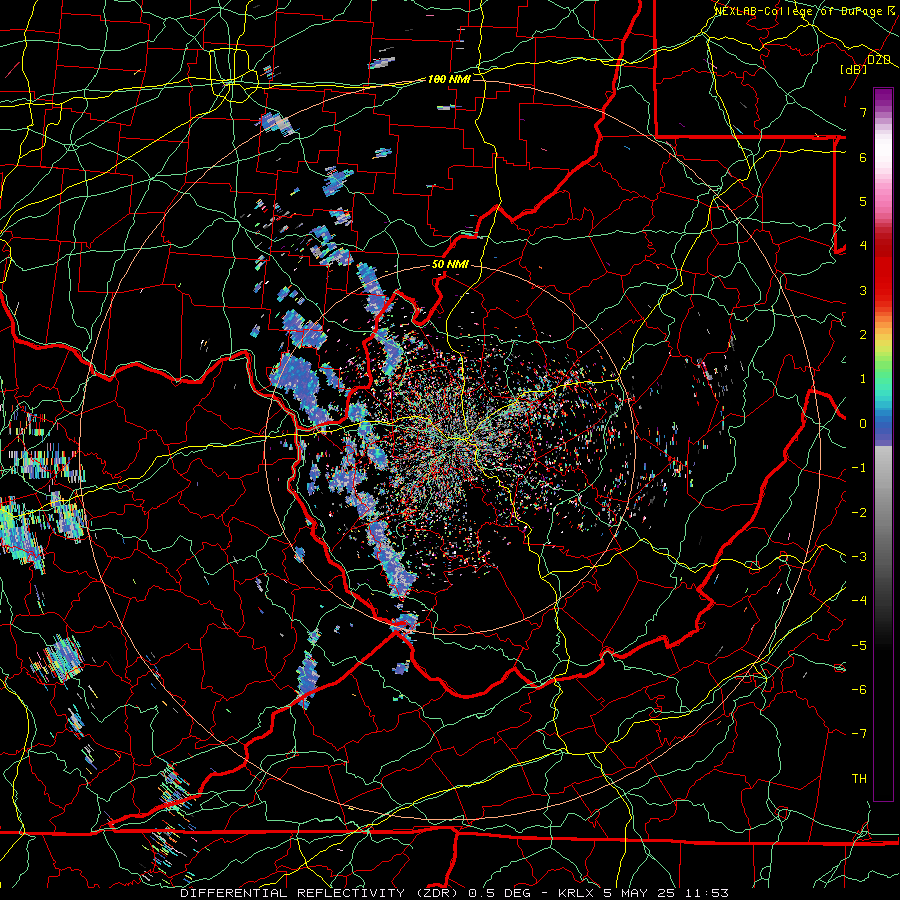This screenshot has height=900, width=900.
Task: Click the "100 NMI" range ring label
Action: pyautogui.click(x=449, y=79)
